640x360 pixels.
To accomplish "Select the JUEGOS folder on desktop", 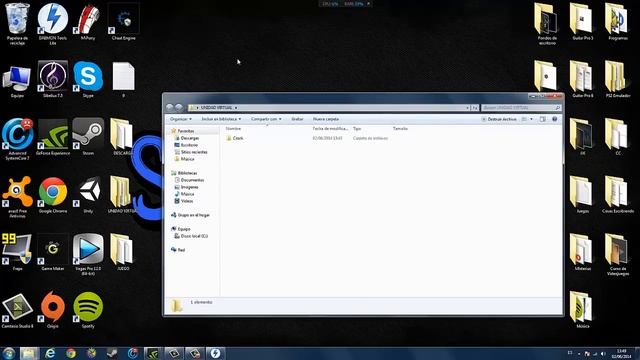I will click(x=123, y=252).
